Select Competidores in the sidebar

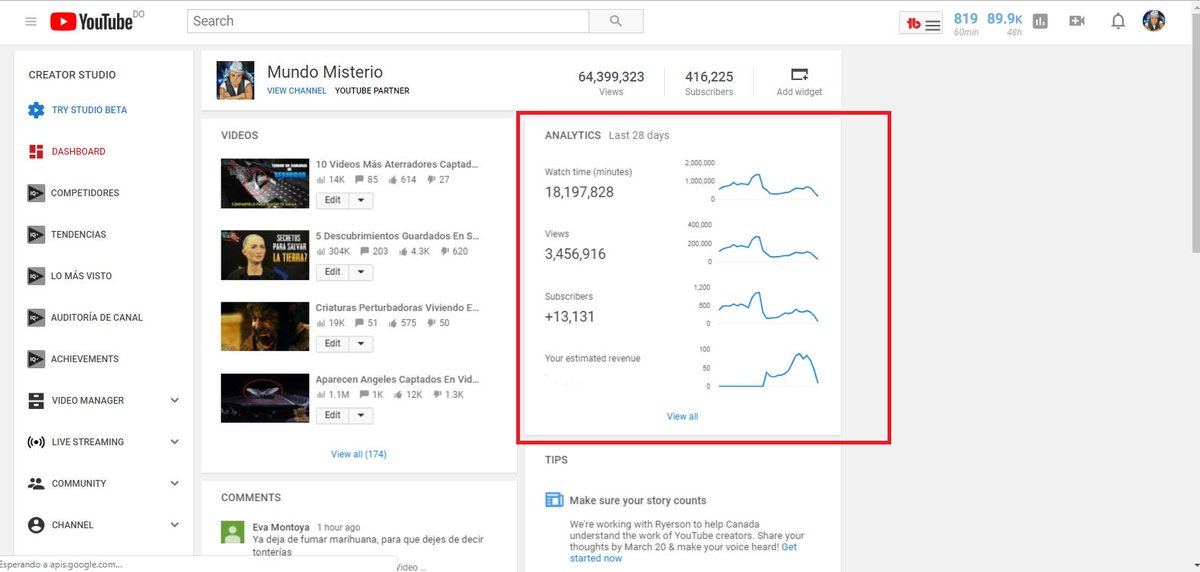click(x=85, y=193)
